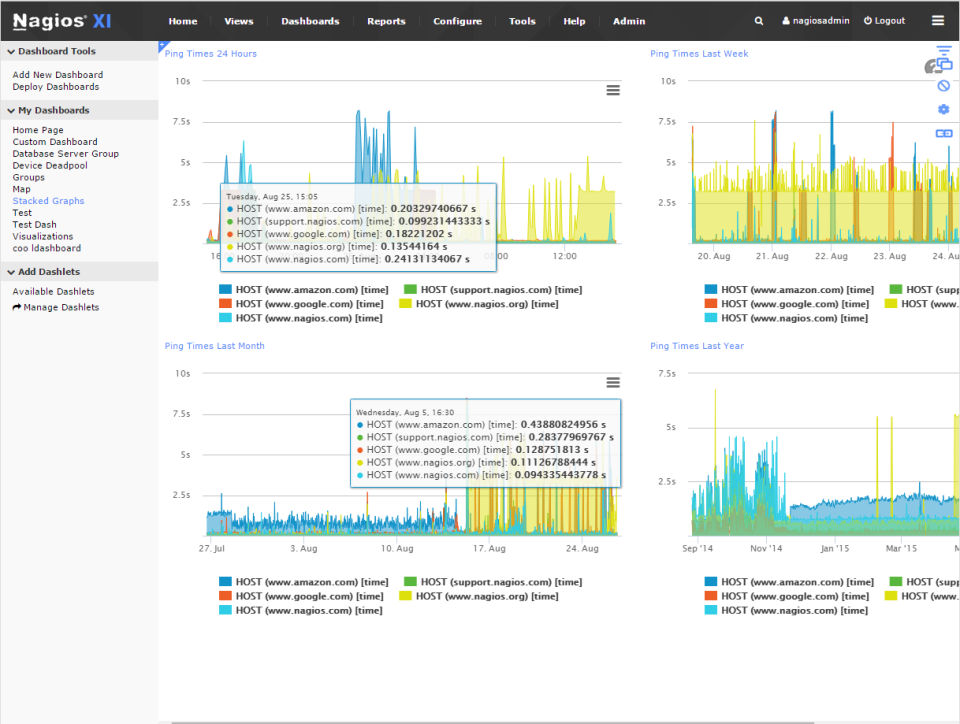Open Add New Dashboard link
This screenshot has width=960, height=724.
pos(57,75)
